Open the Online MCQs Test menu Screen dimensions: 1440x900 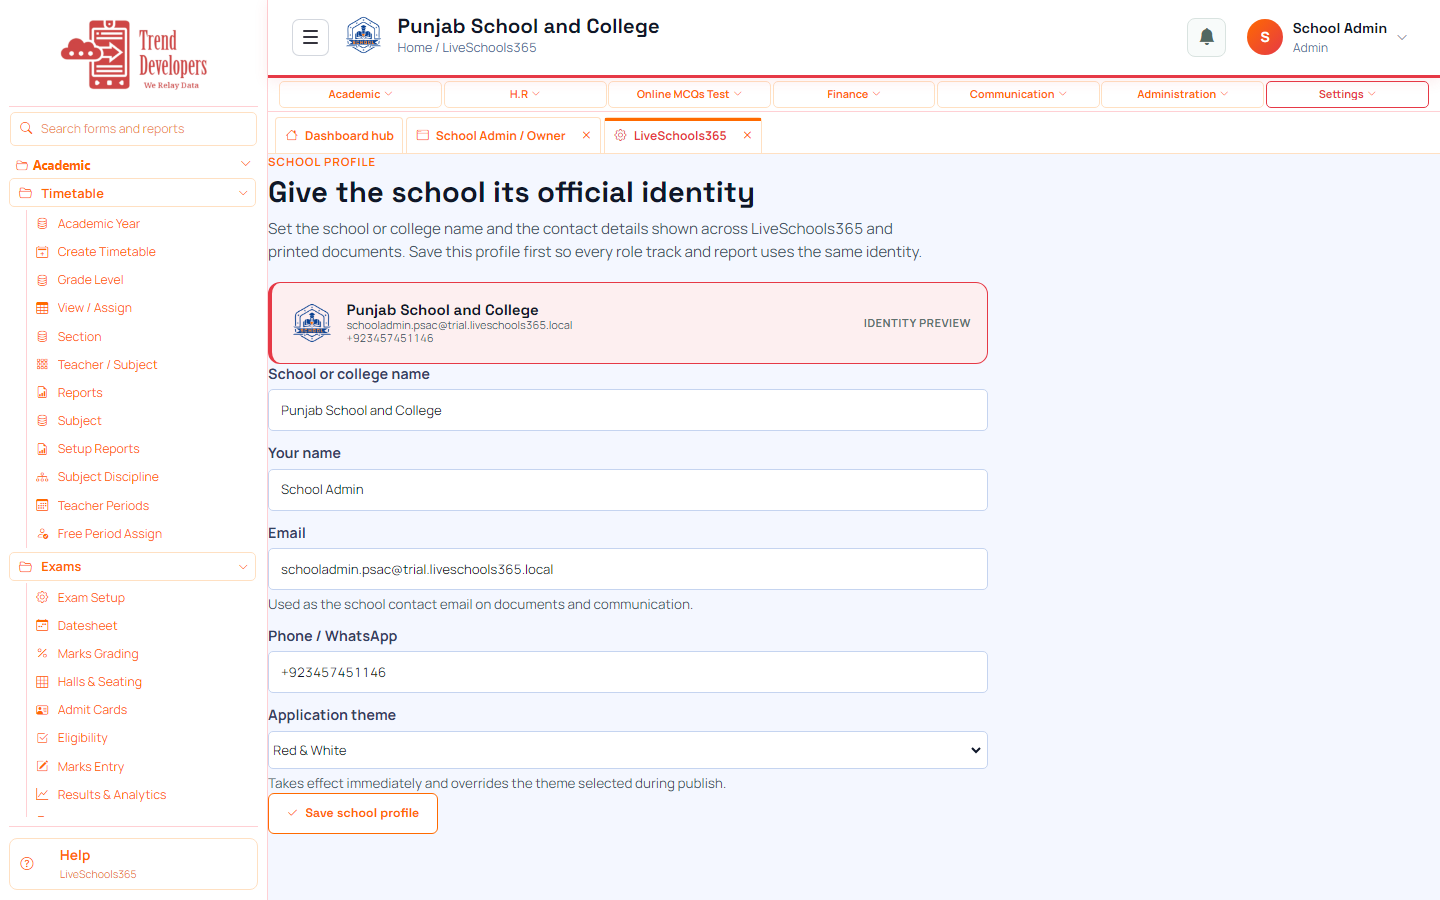[689, 94]
